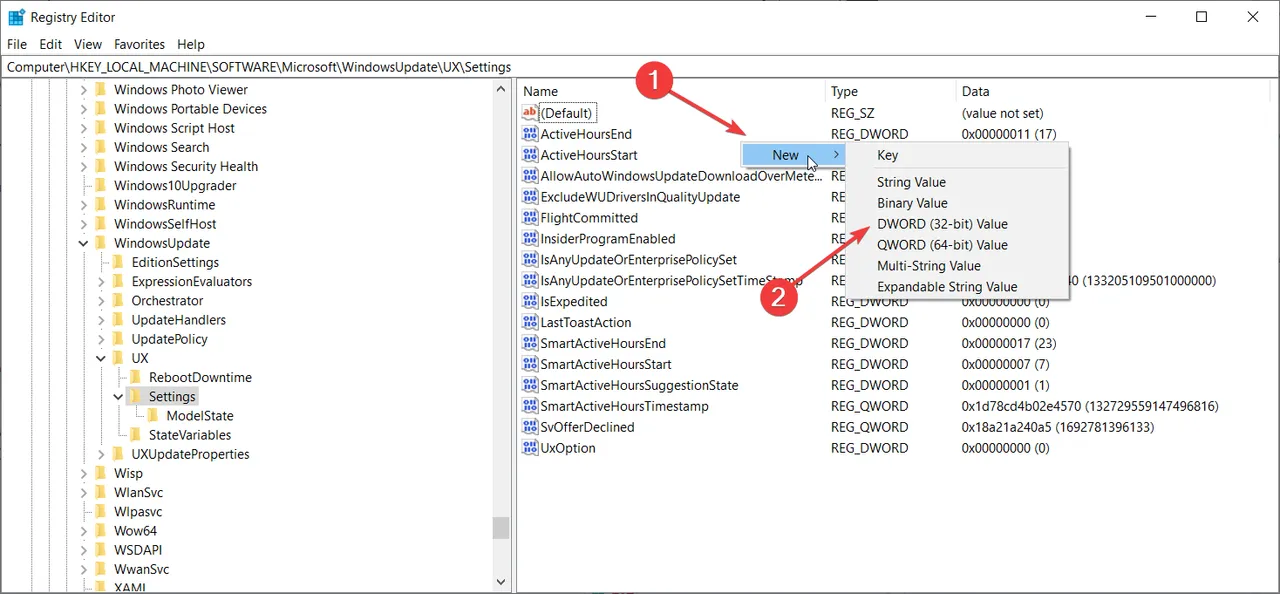Open the Help menu
The image size is (1280, 594).
click(191, 44)
